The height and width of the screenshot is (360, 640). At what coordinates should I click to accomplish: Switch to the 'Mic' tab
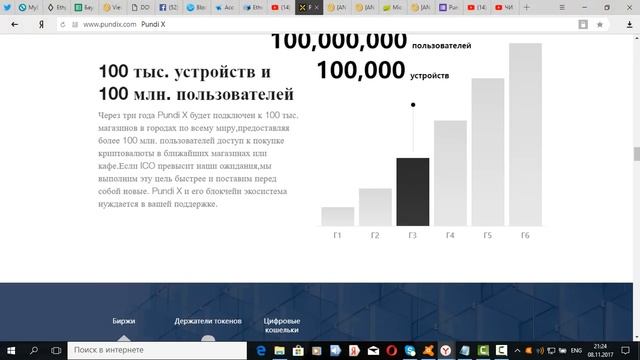[x=392, y=7]
